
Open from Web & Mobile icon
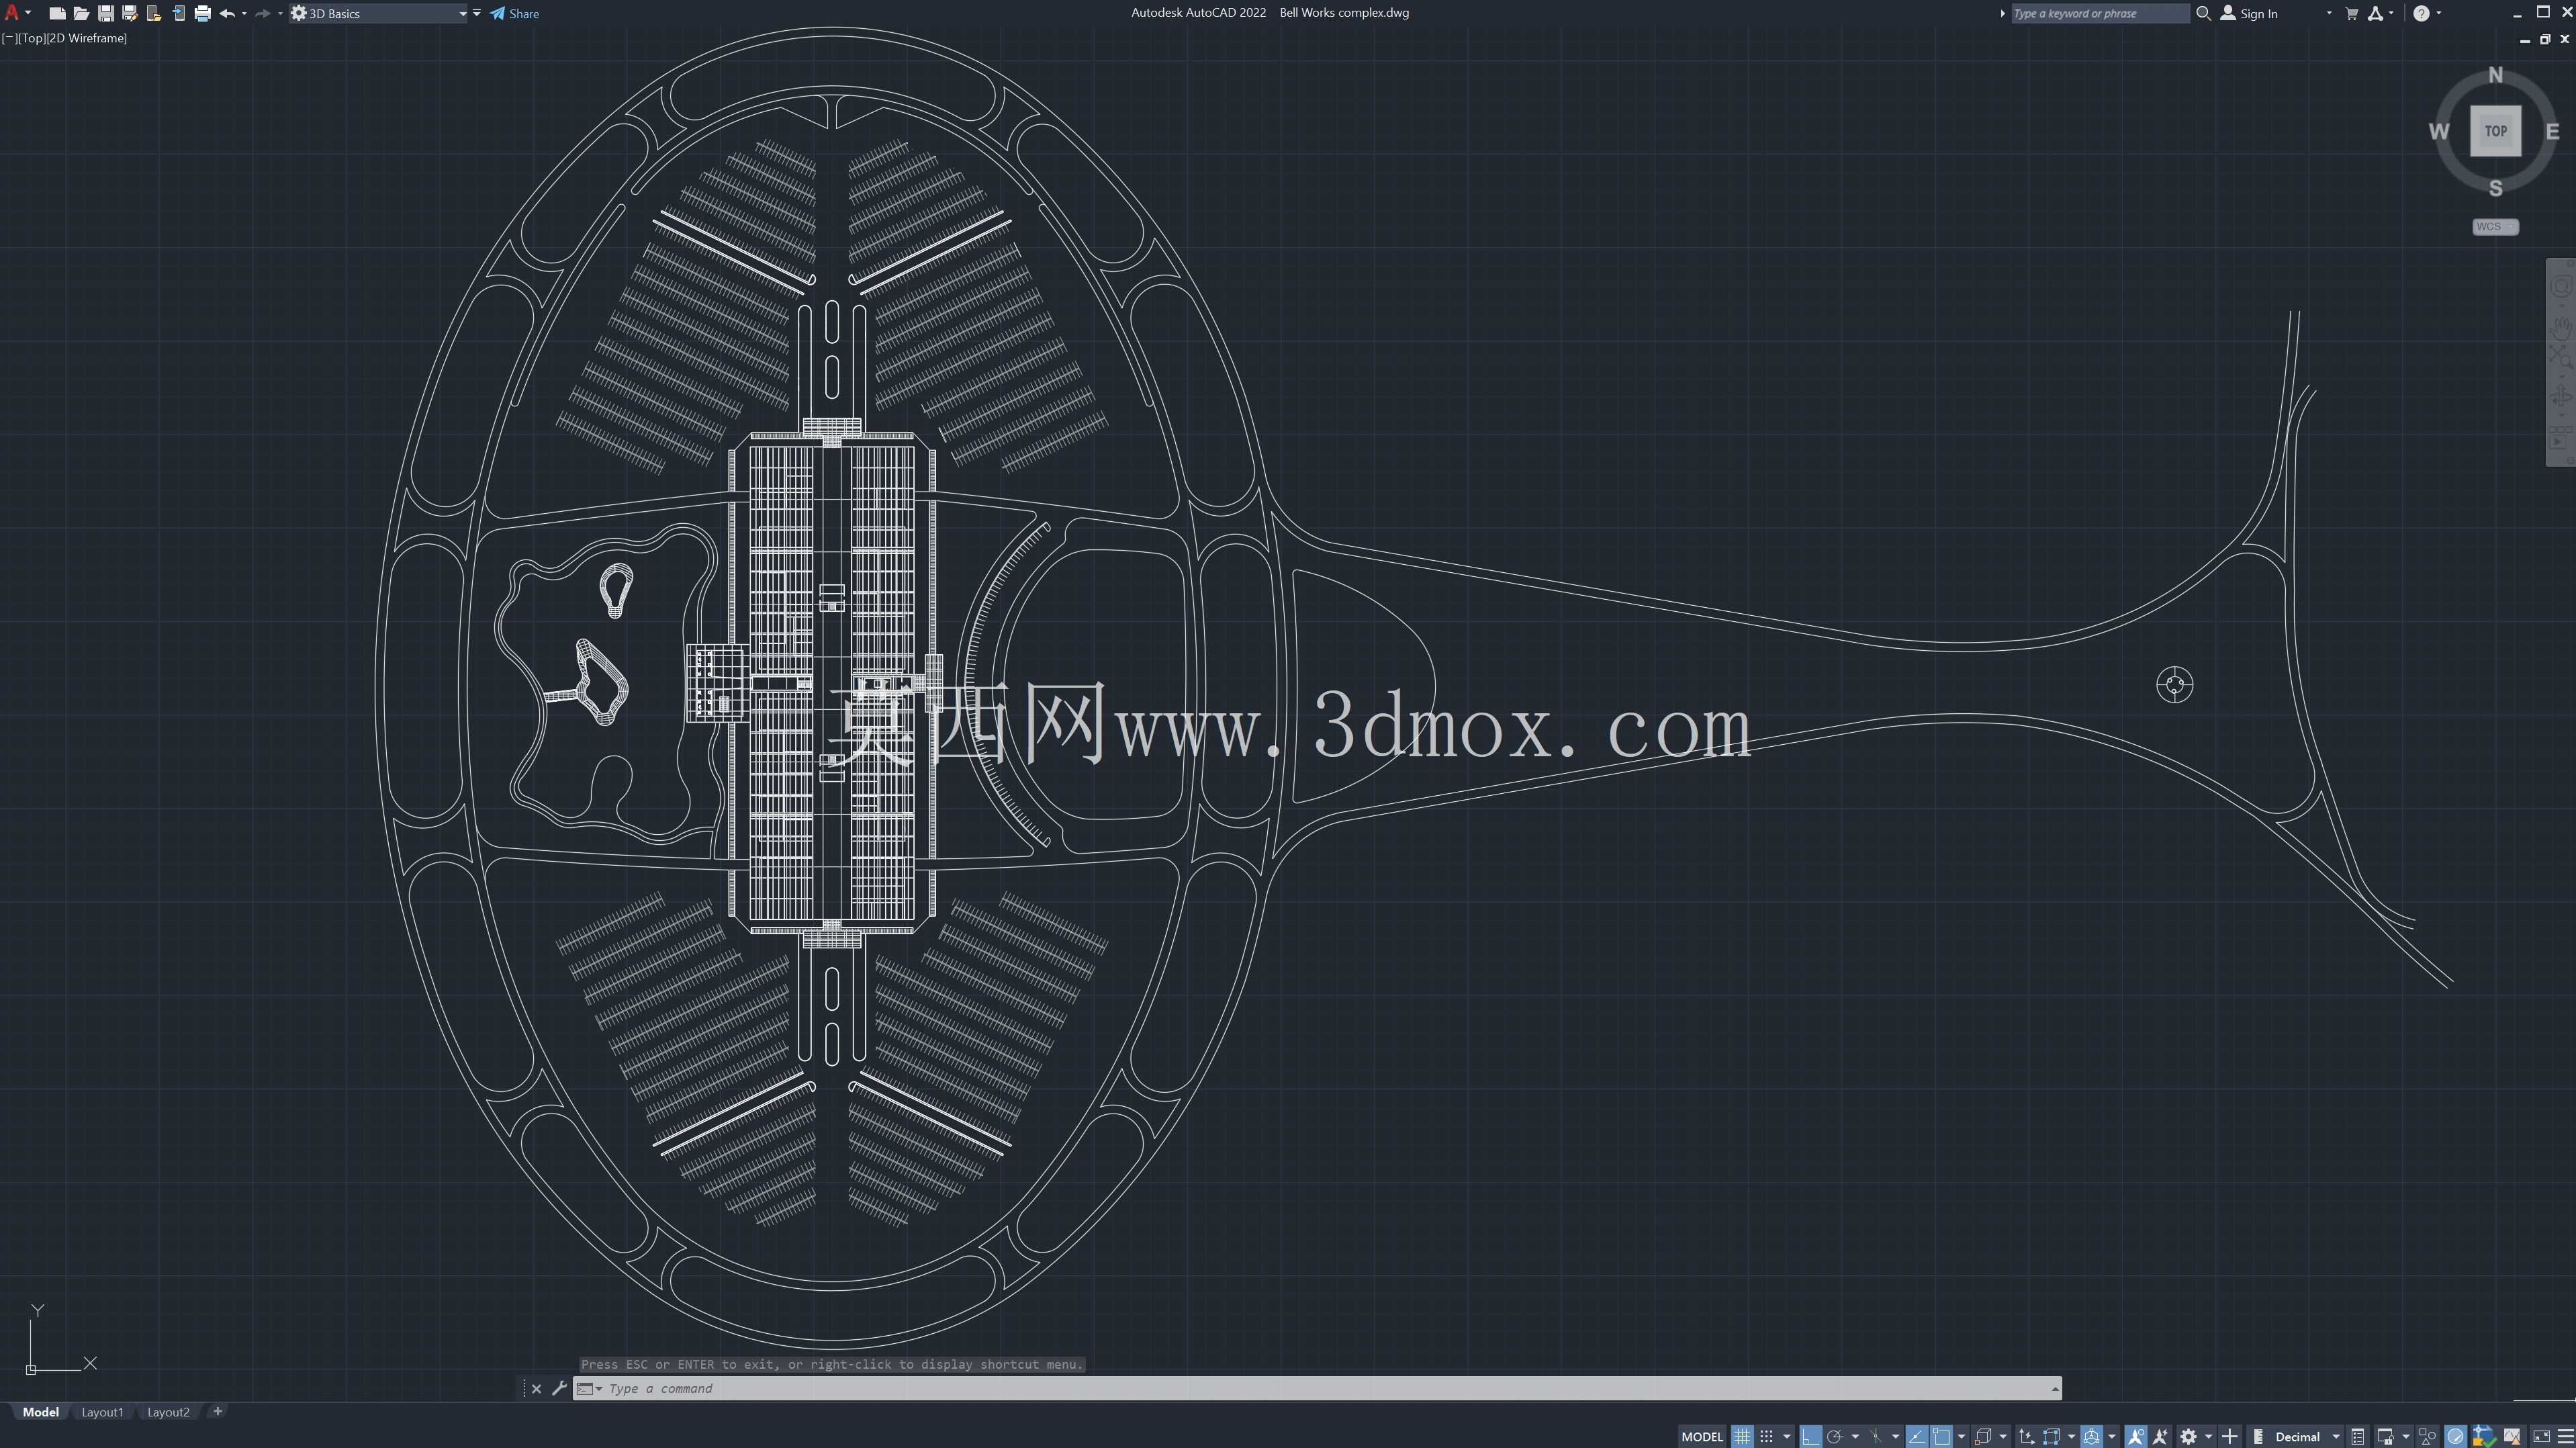tap(153, 14)
